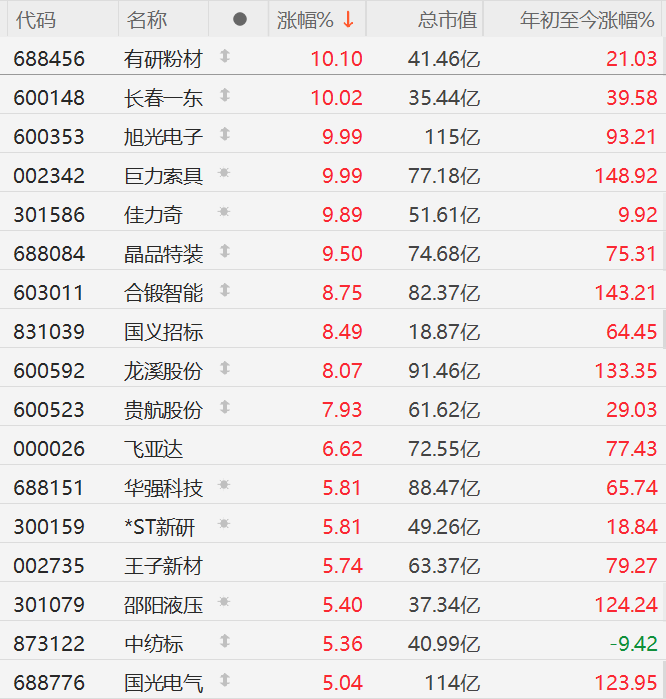666x699 pixels.
Task: Click the star-like icon beside 邵阳液压
Action: [224, 602]
